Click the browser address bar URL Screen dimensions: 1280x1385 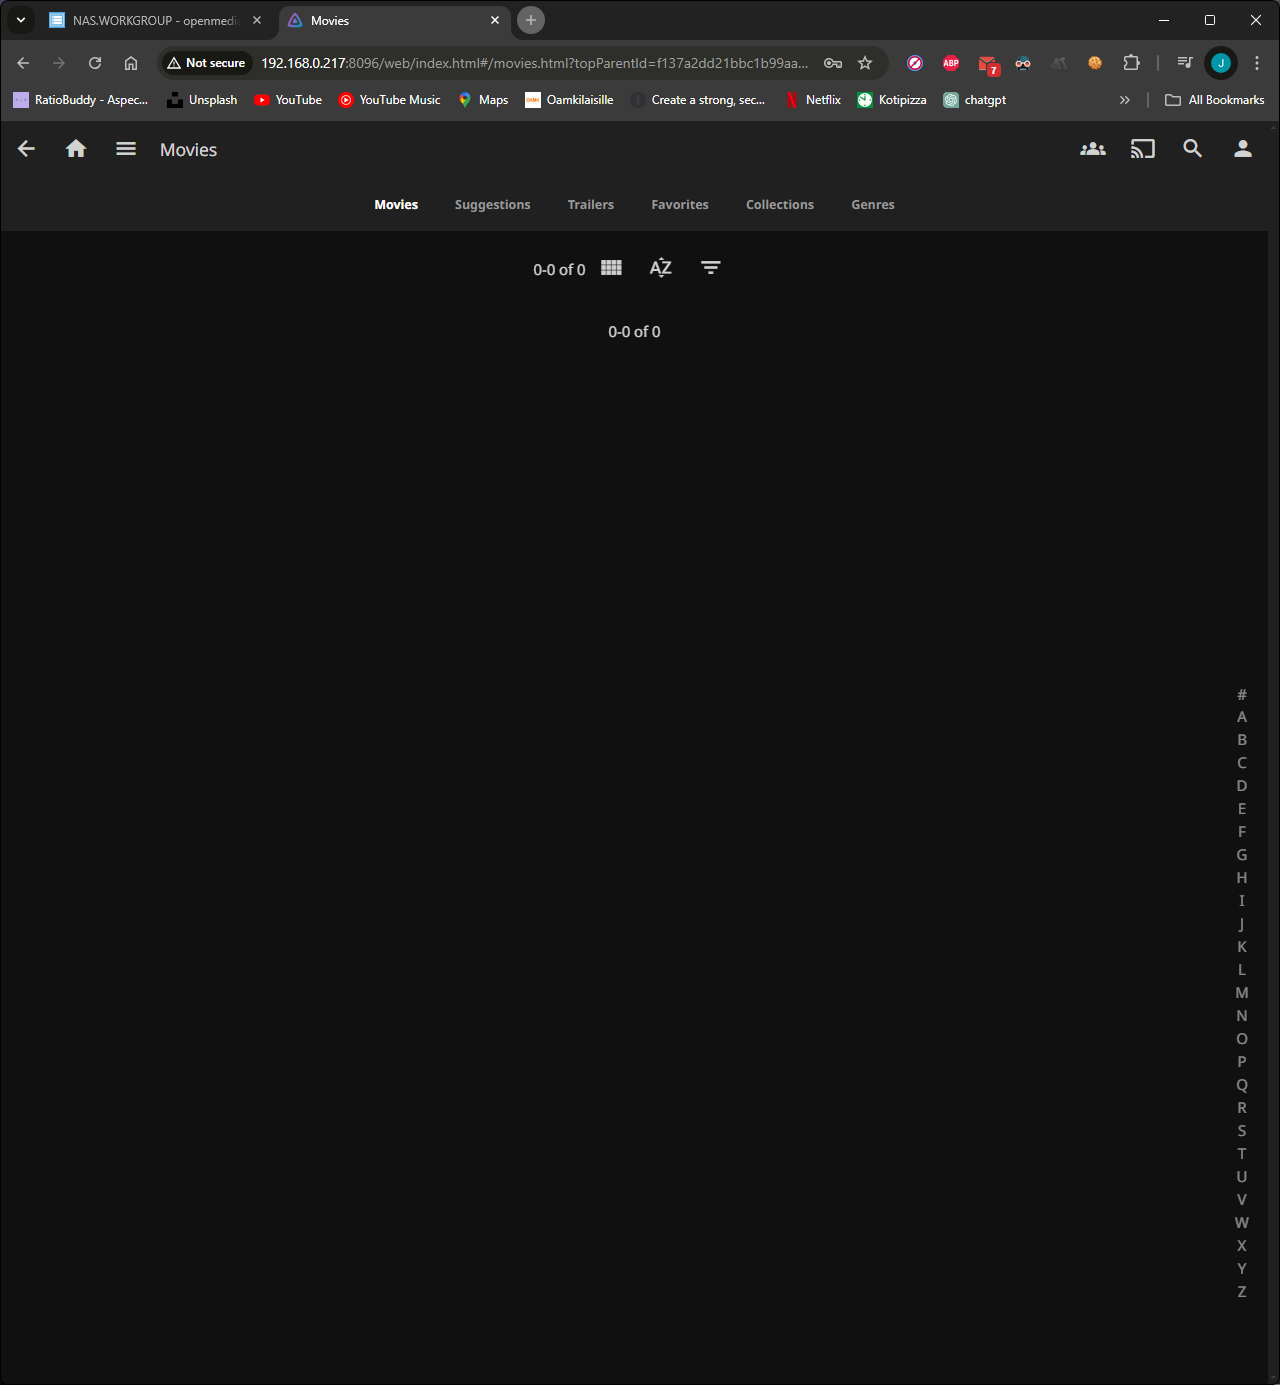coord(535,63)
